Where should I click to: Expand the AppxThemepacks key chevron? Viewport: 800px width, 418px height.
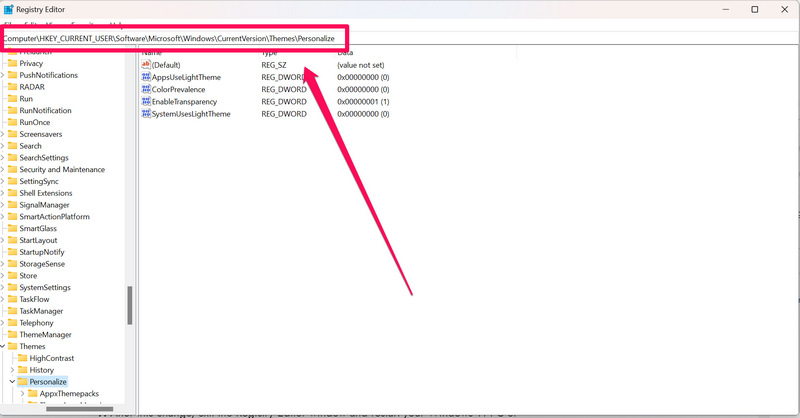pyautogui.click(x=22, y=393)
